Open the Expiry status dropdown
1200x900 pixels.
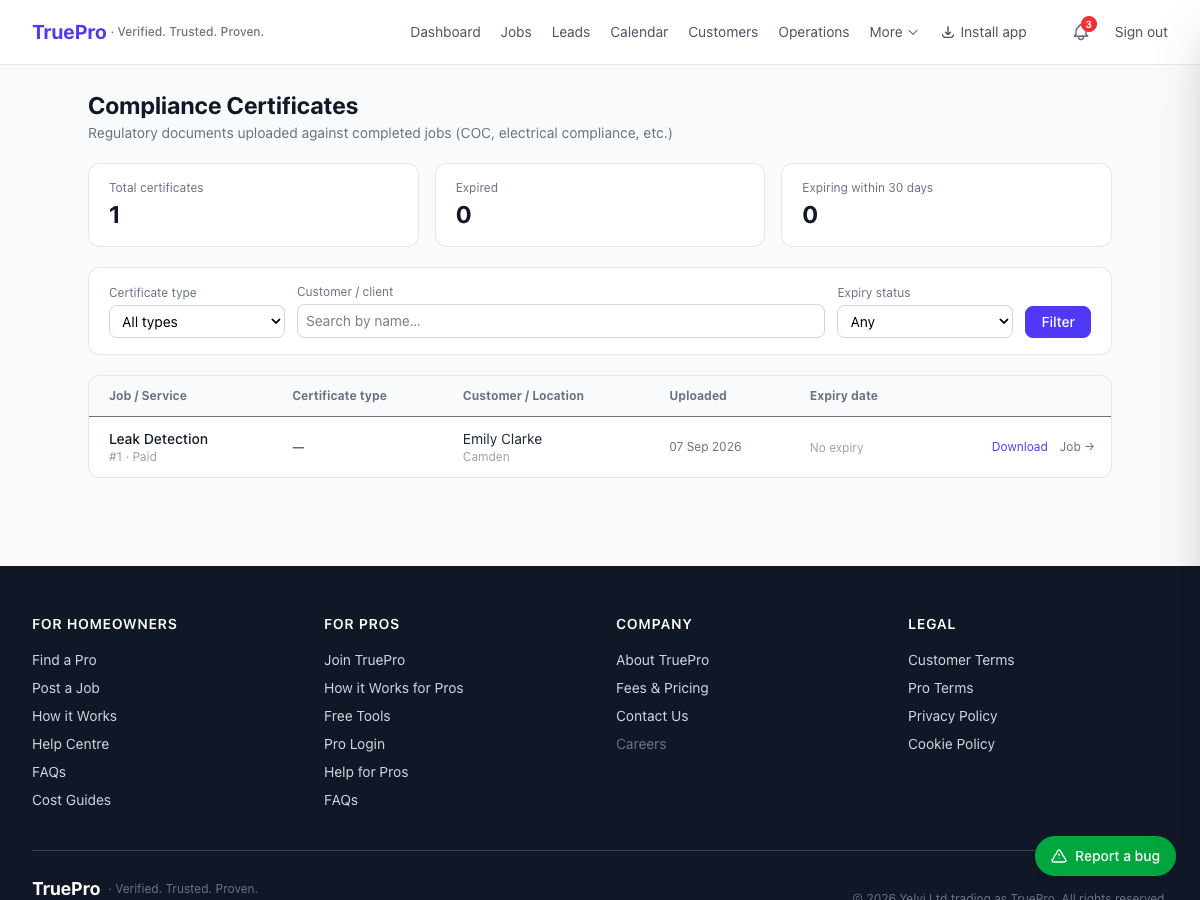click(925, 322)
